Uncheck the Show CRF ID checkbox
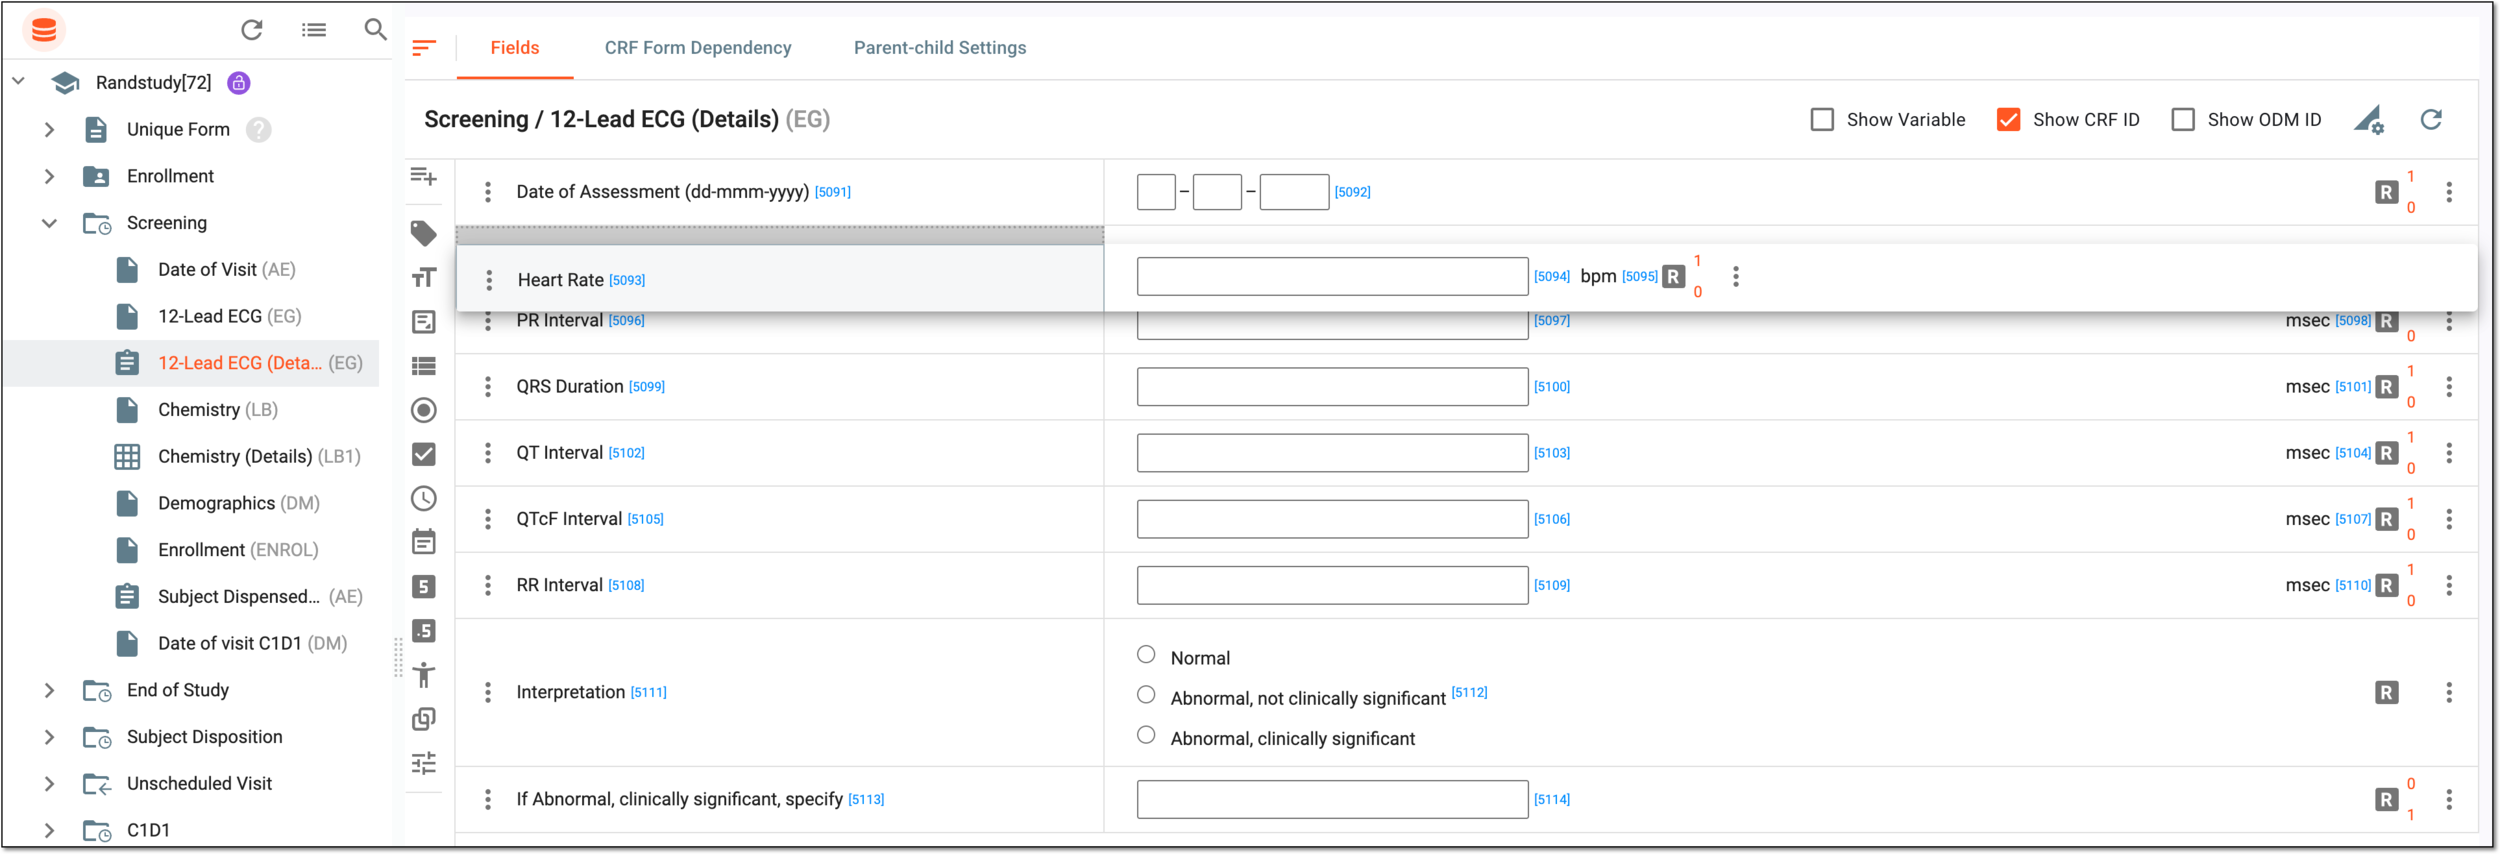 tap(2008, 120)
